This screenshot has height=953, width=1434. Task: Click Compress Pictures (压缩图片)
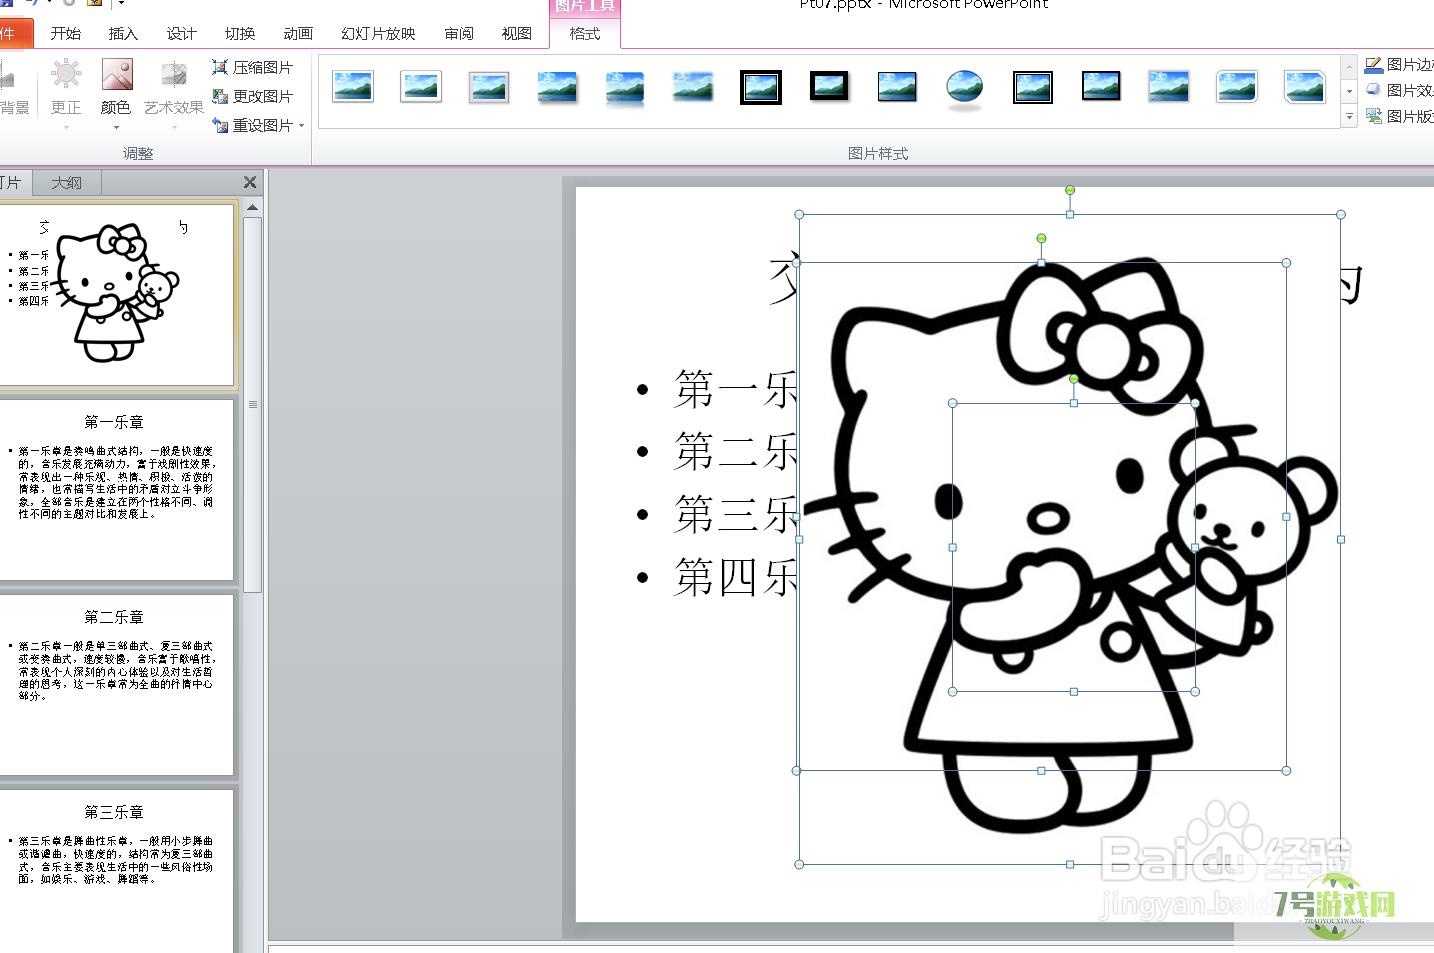[253, 67]
